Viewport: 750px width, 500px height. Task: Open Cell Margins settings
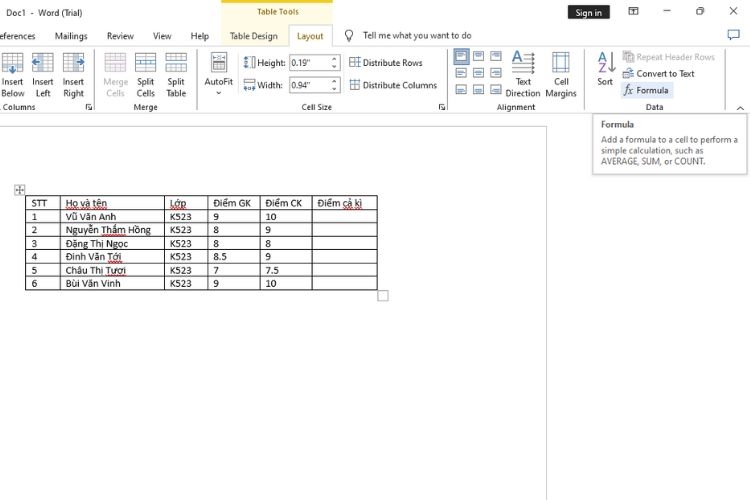click(x=561, y=75)
